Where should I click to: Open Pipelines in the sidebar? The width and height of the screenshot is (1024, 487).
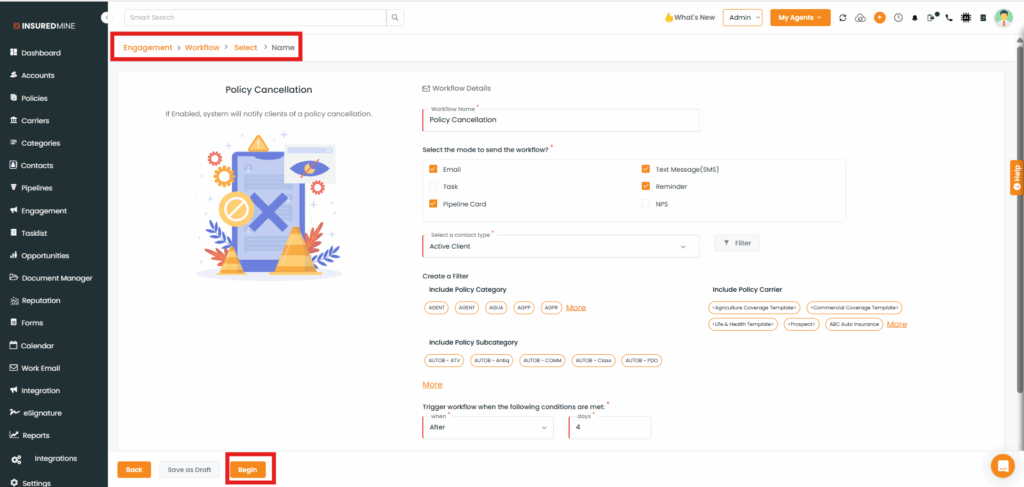(x=37, y=188)
